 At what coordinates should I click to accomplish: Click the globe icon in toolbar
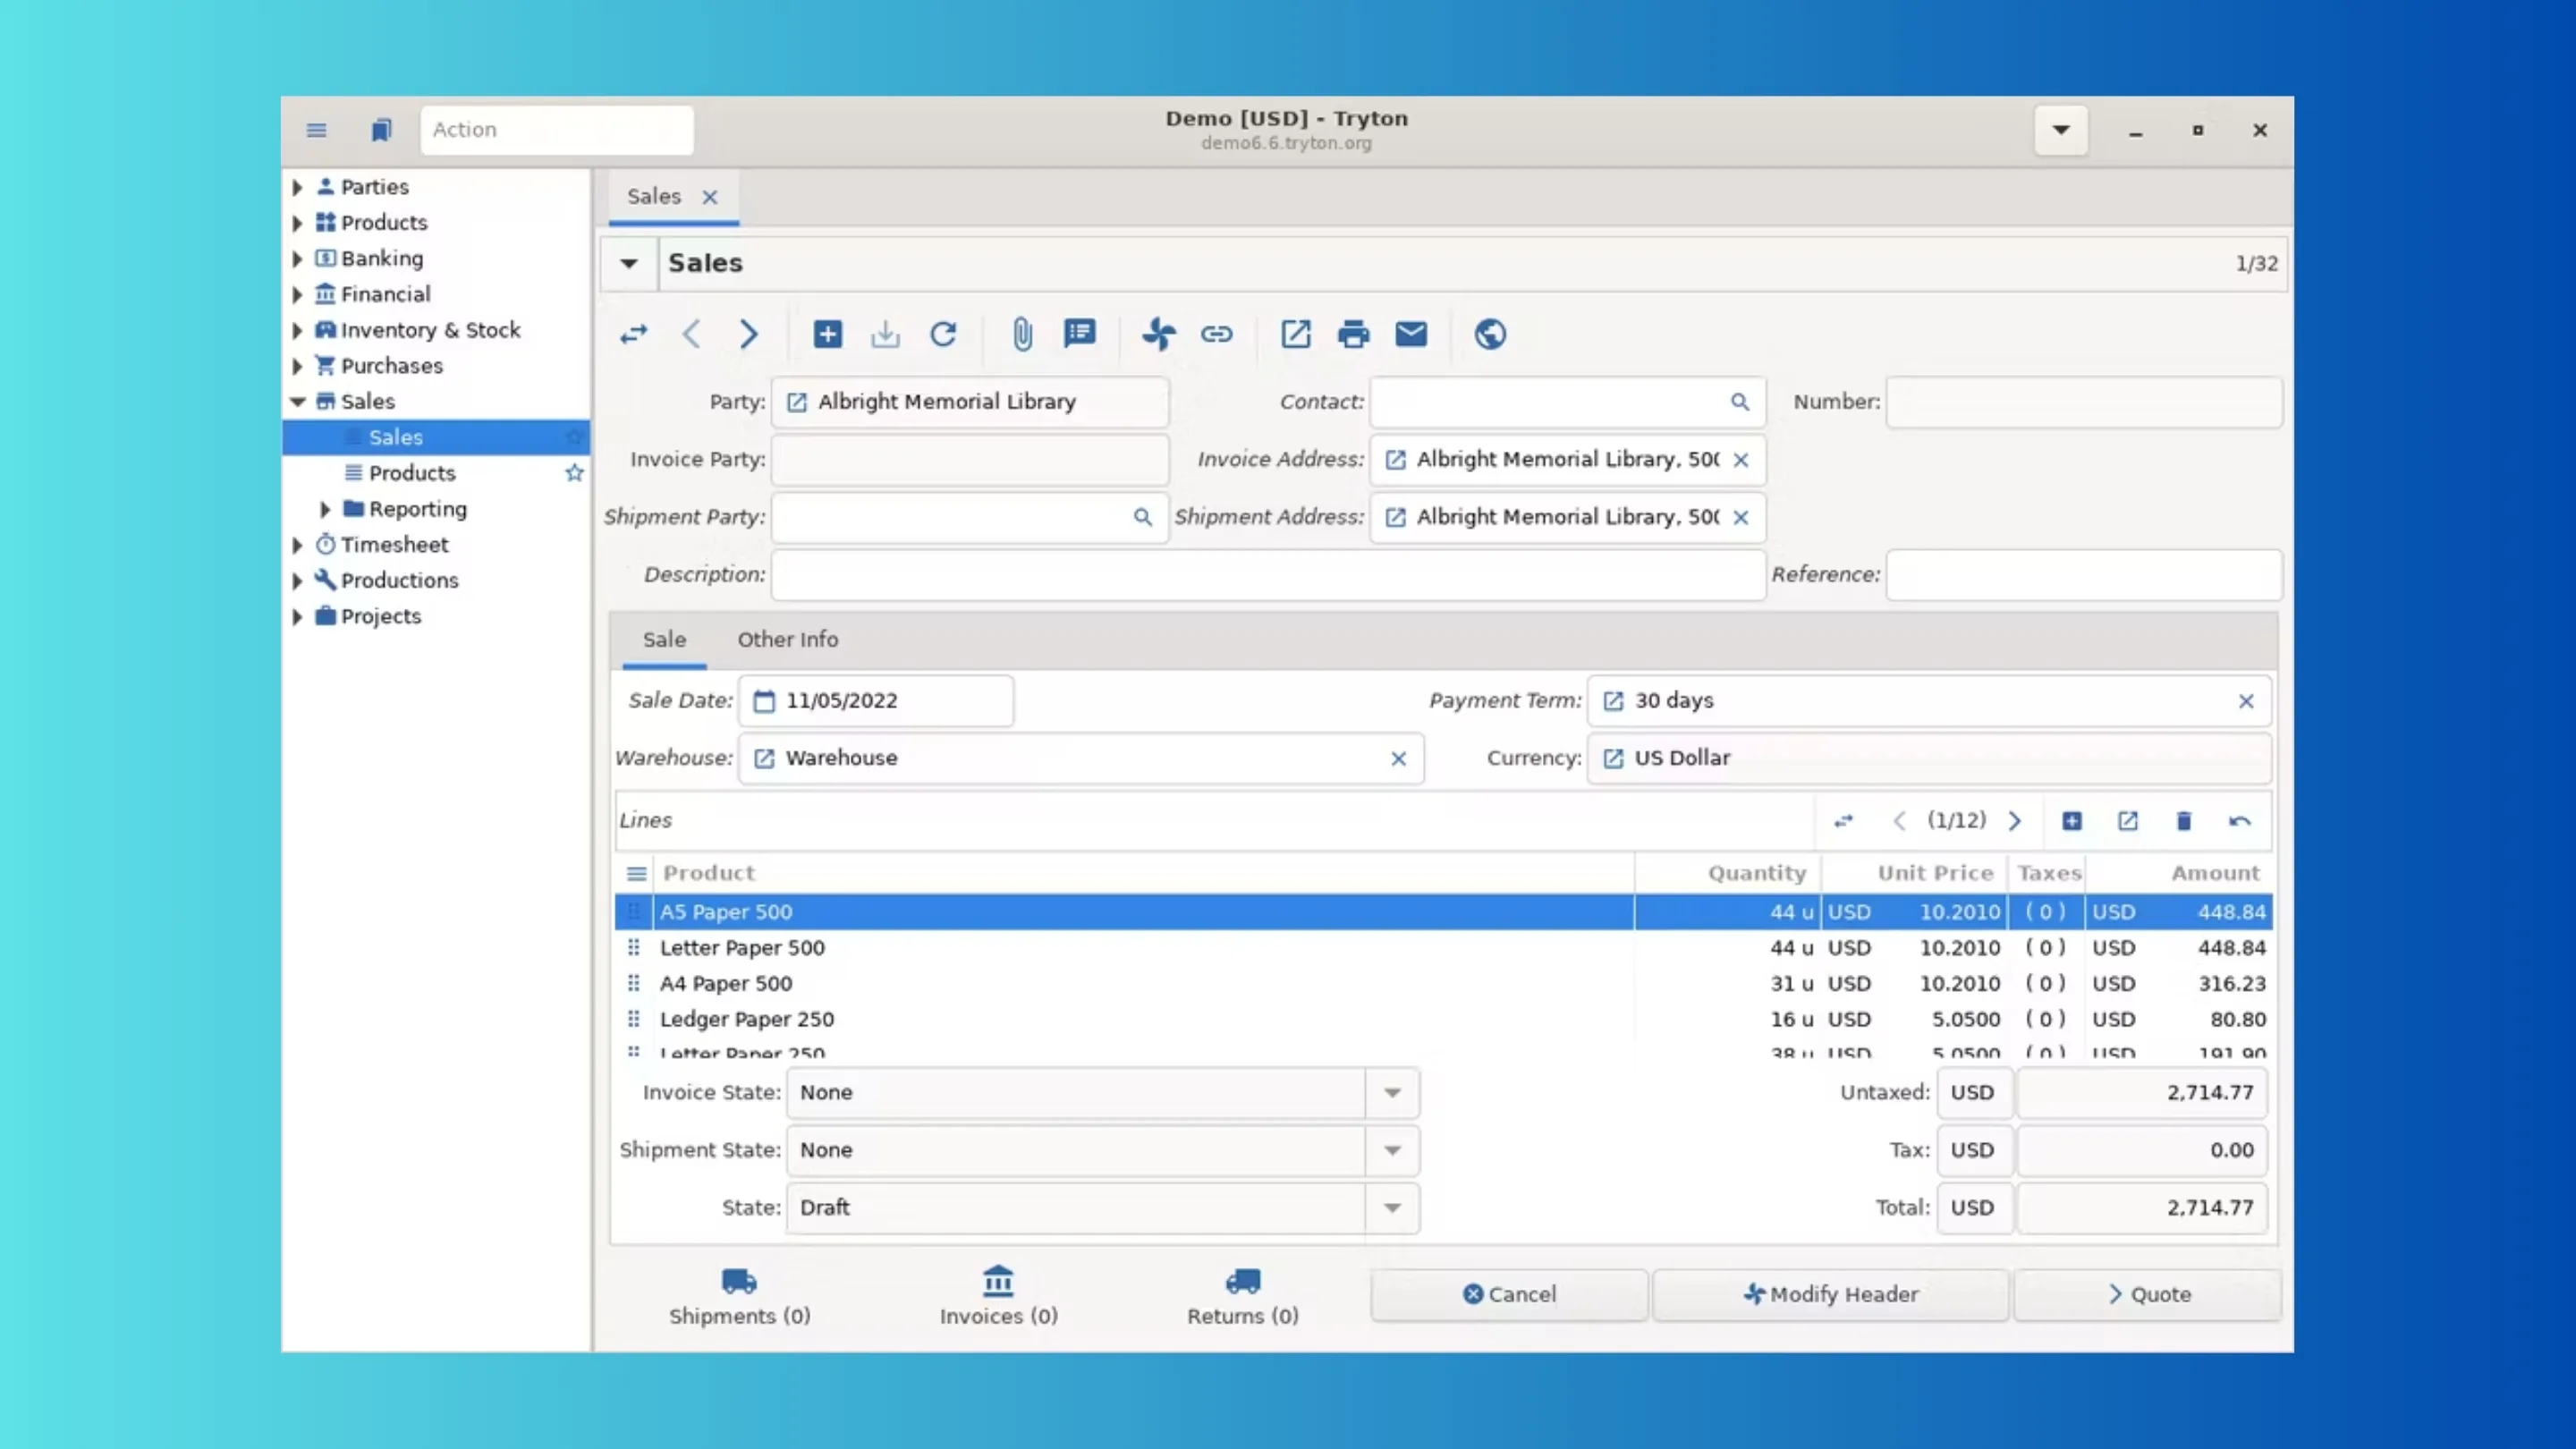1490,334
